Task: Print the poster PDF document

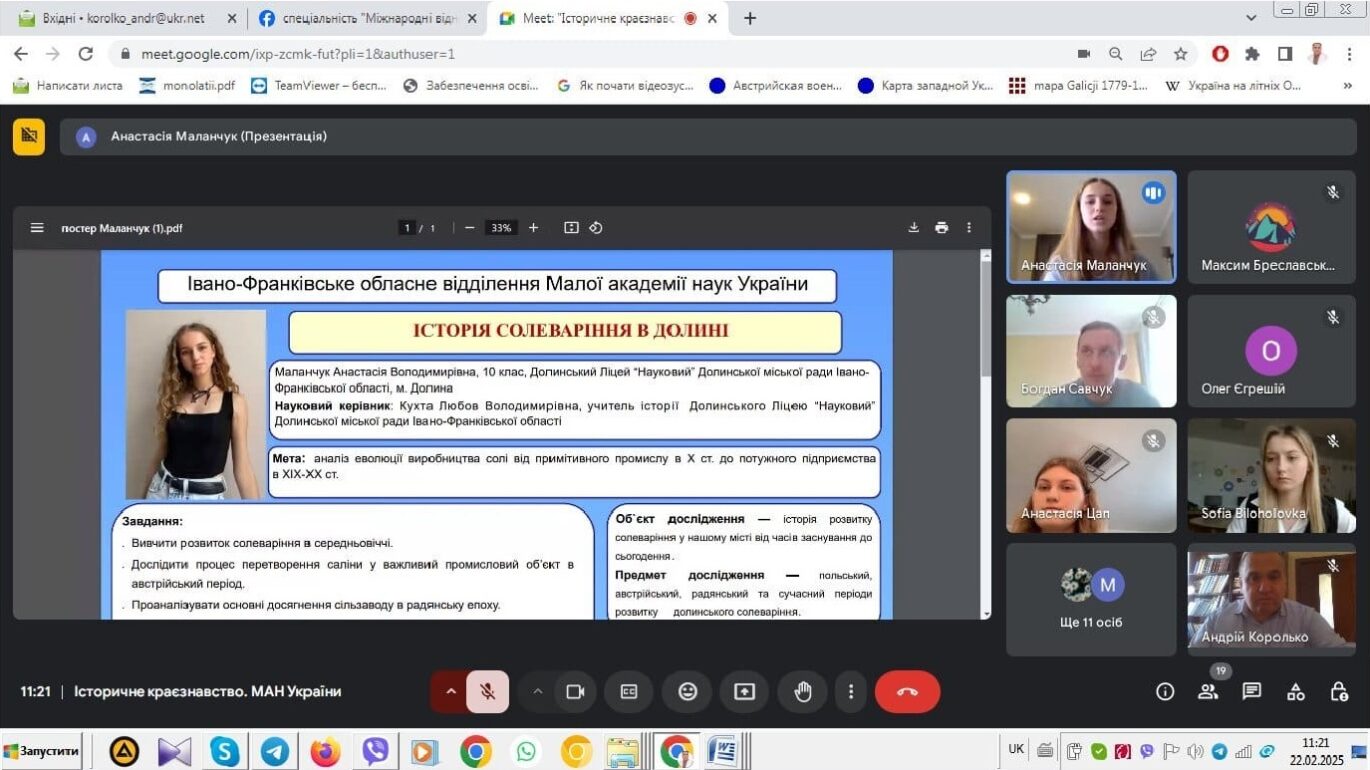Action: coord(941,228)
